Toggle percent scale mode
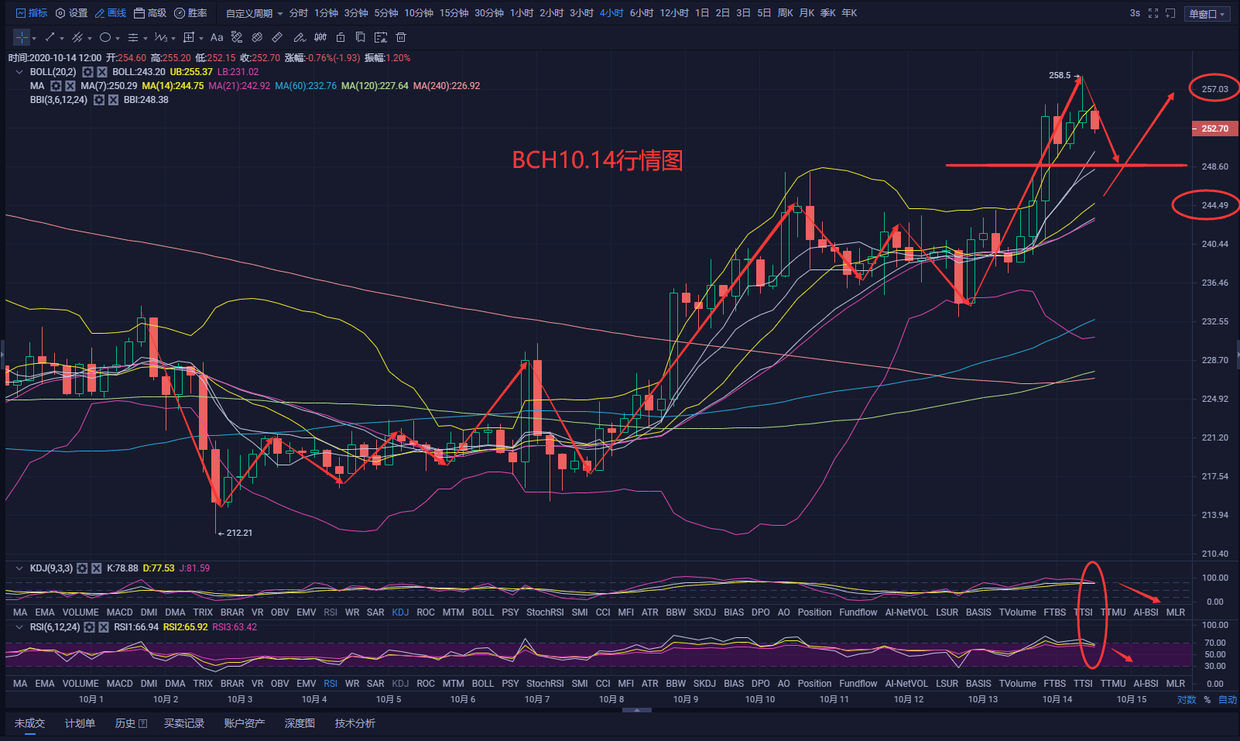Viewport: 1240px width, 741px height. click(x=1207, y=700)
